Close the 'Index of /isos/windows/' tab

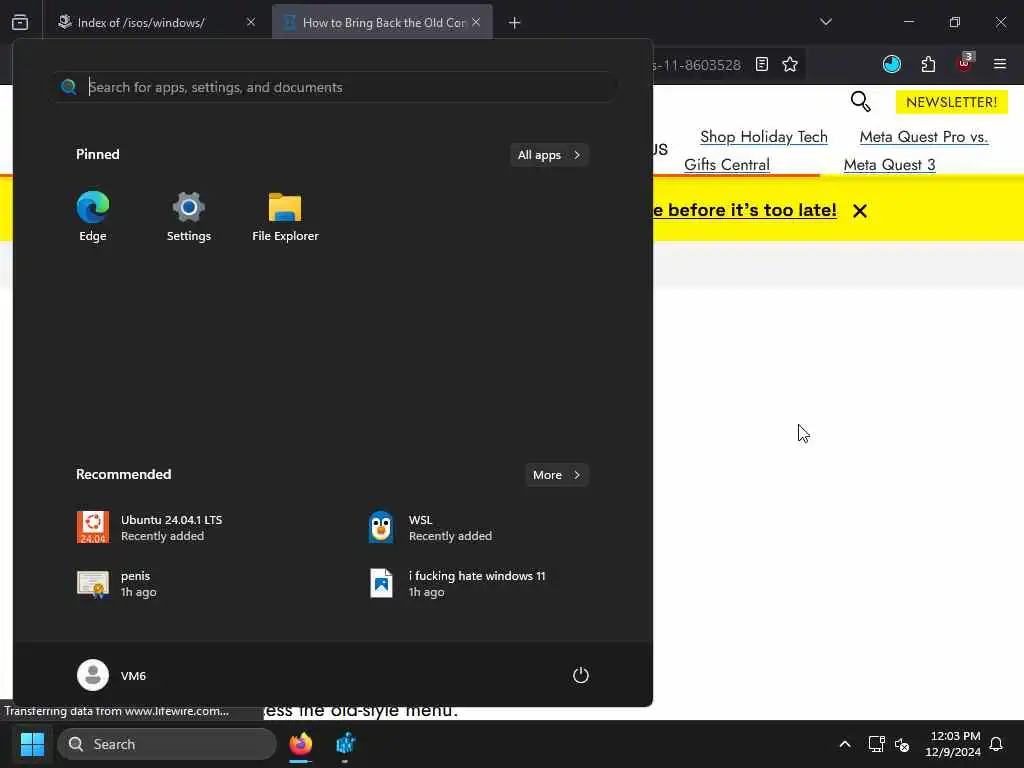251,22
